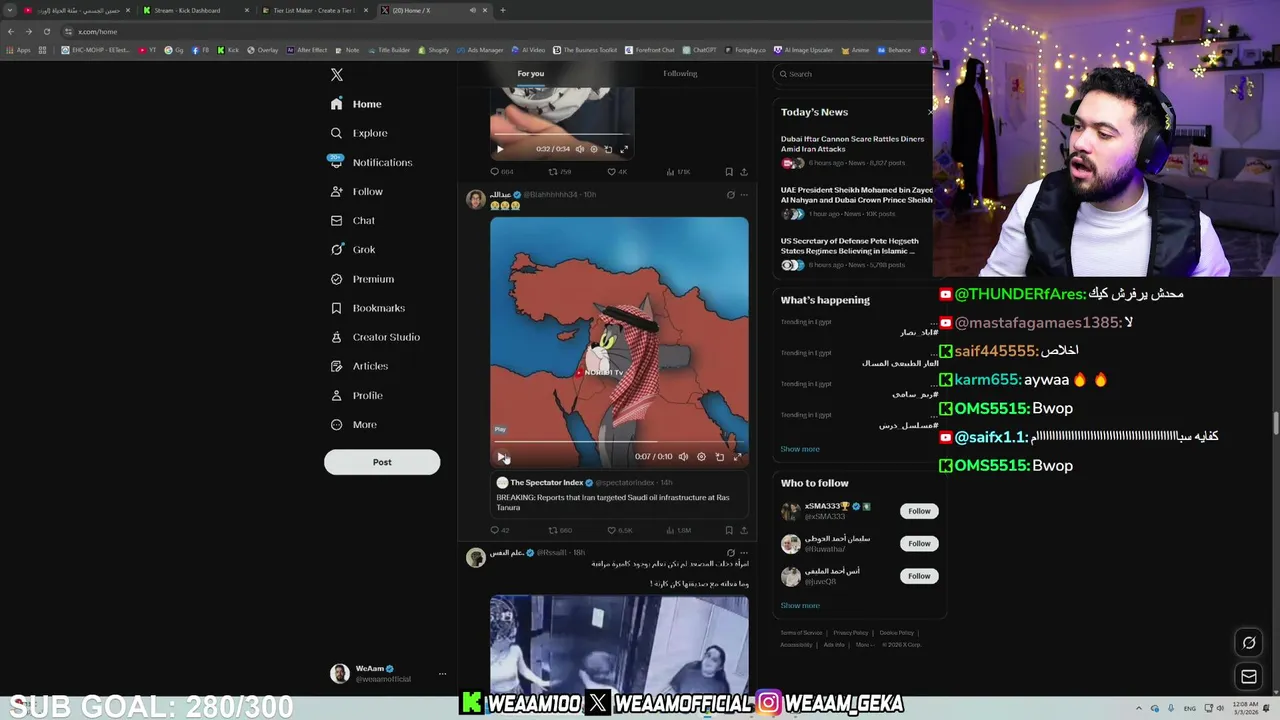Viewport: 1280px width, 720px height.
Task: Switch to the For you tab
Action: tap(531, 73)
